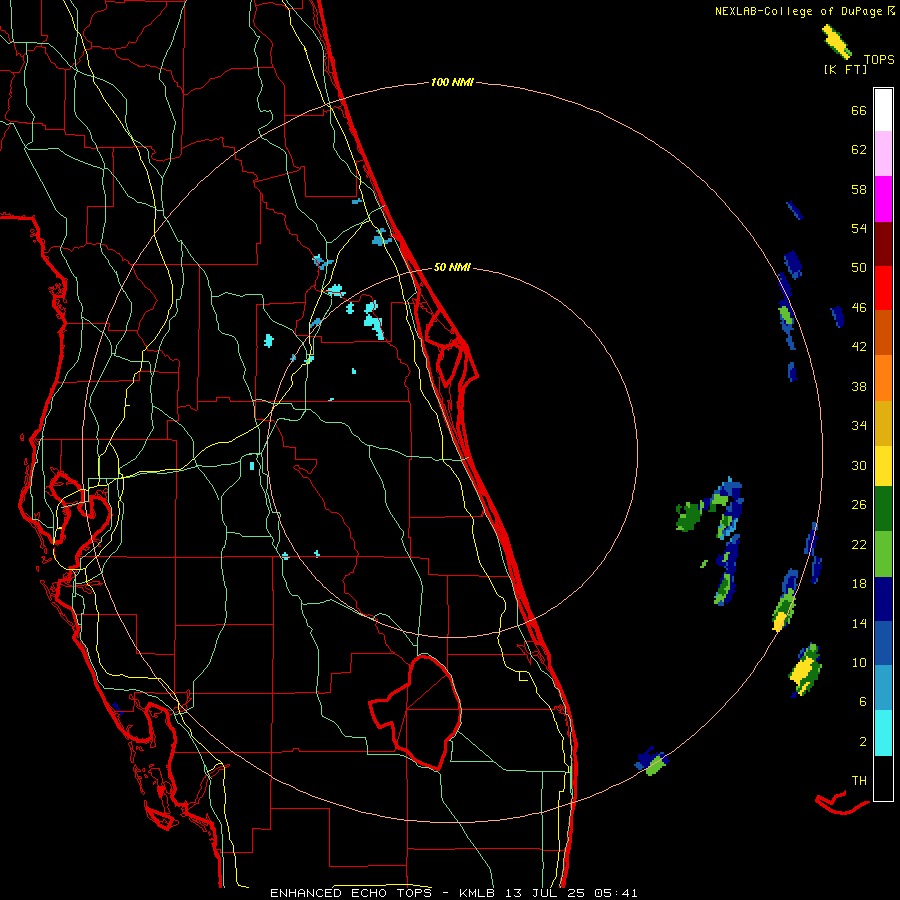Screen dimensions: 900x900
Task: Select the 'TOPS' legend title
Action: click(x=879, y=60)
